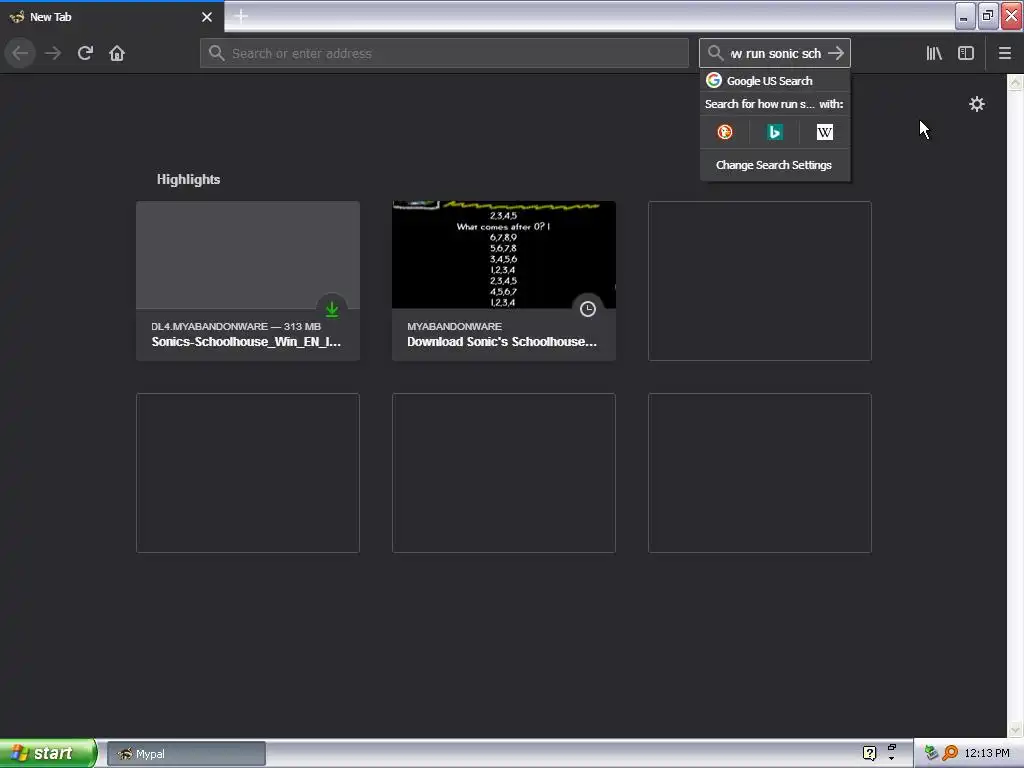Click the history clock badge icon
1024x768 pixels.
pyautogui.click(x=588, y=309)
